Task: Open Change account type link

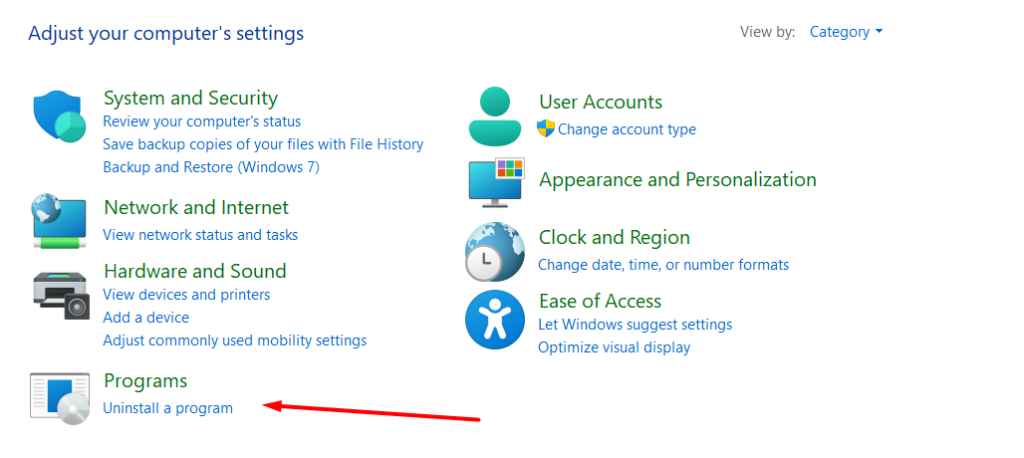Action: (626, 129)
